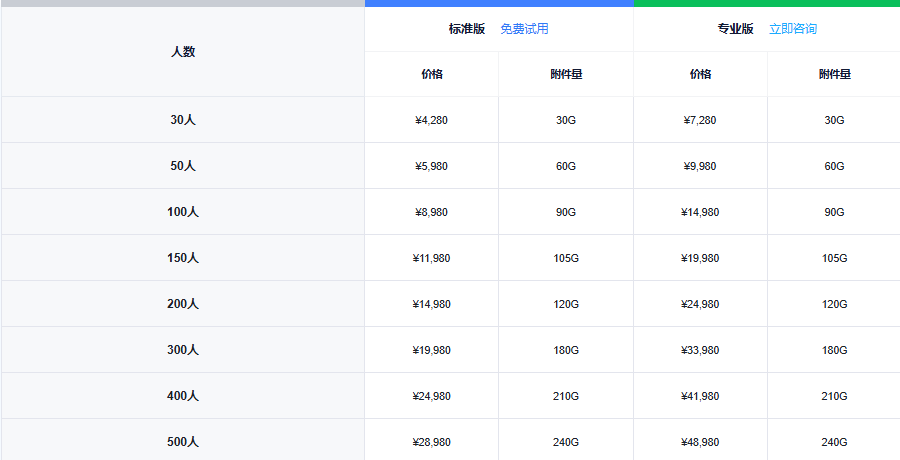Image resolution: width=900 pixels, height=460 pixels.
Task: Click the ¥33,980 professional price cell
Action: [x=700, y=350]
